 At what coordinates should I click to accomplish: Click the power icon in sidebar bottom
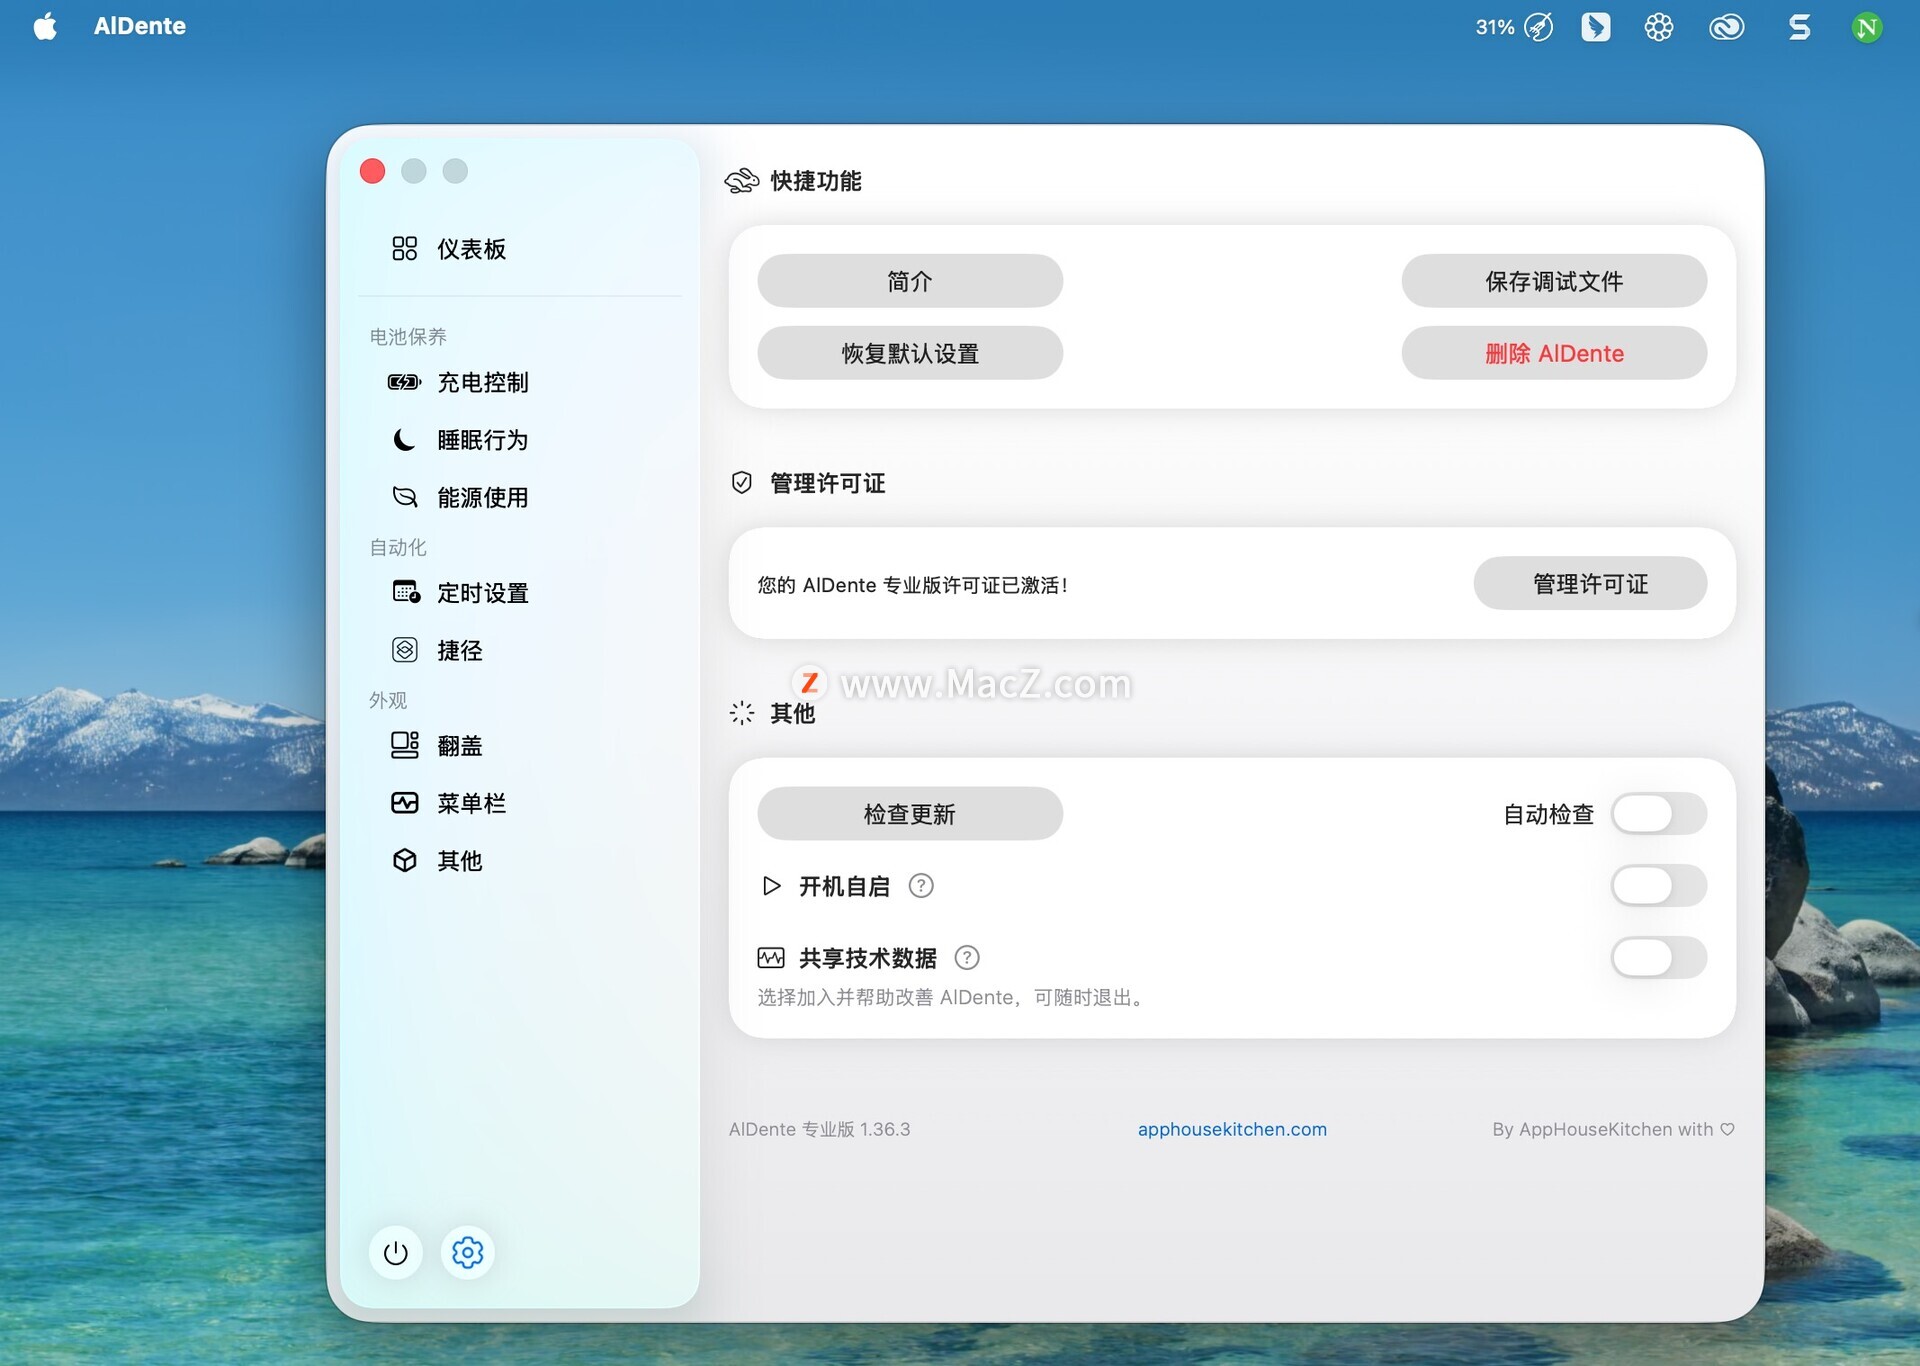pos(395,1252)
